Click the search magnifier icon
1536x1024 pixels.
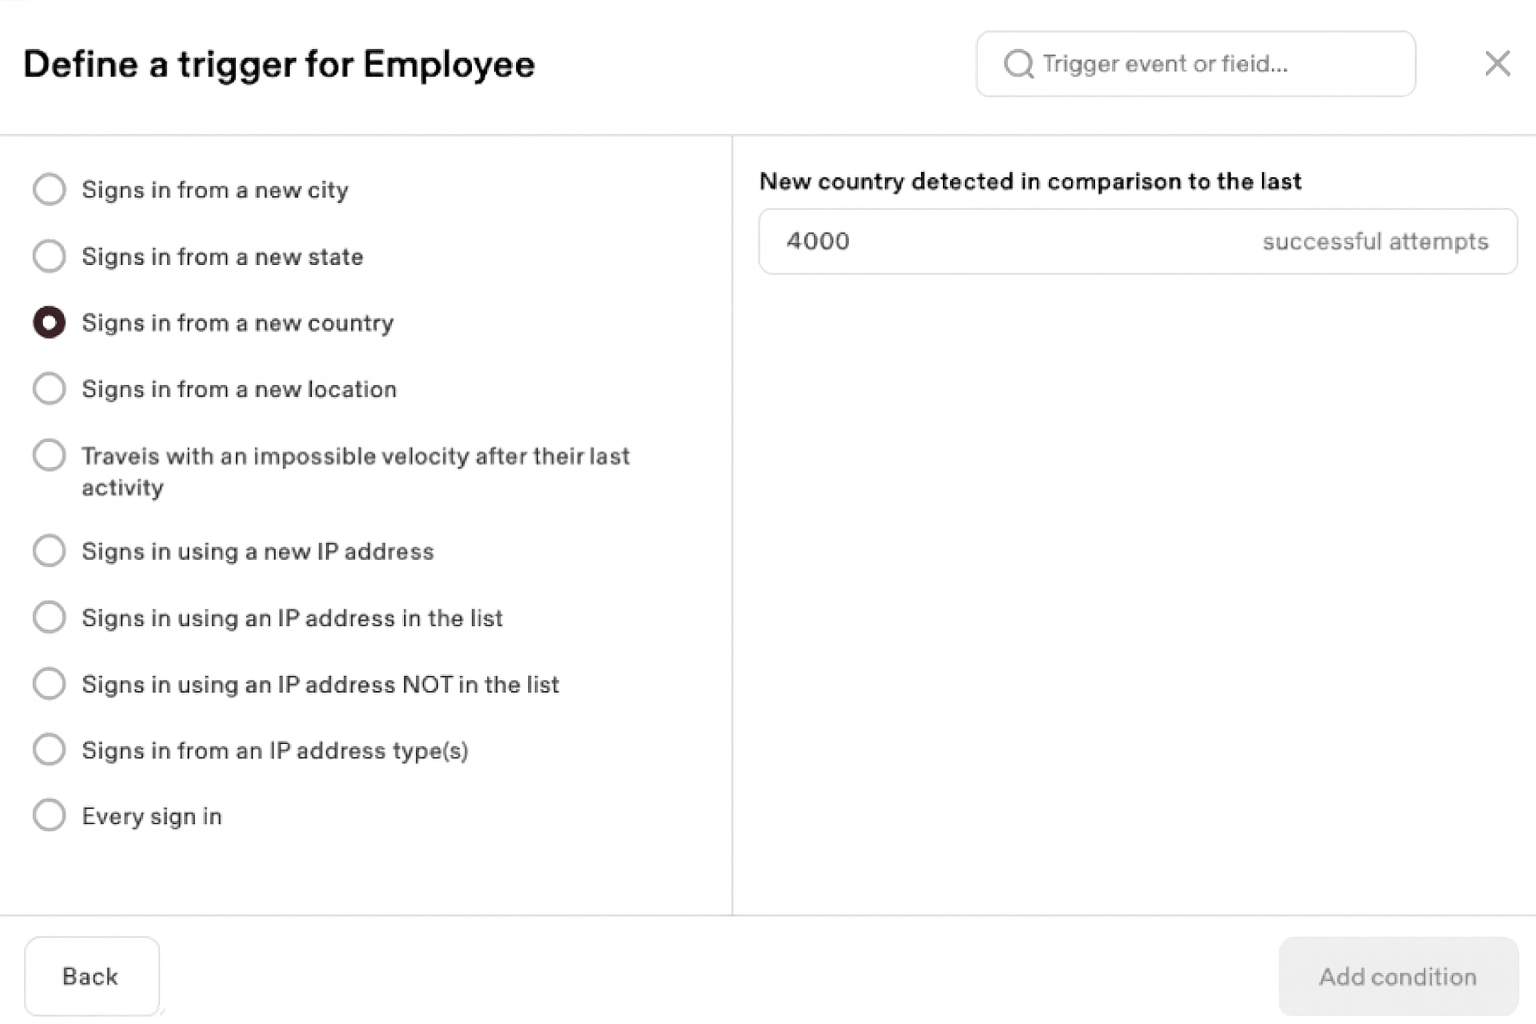[x=1018, y=64]
